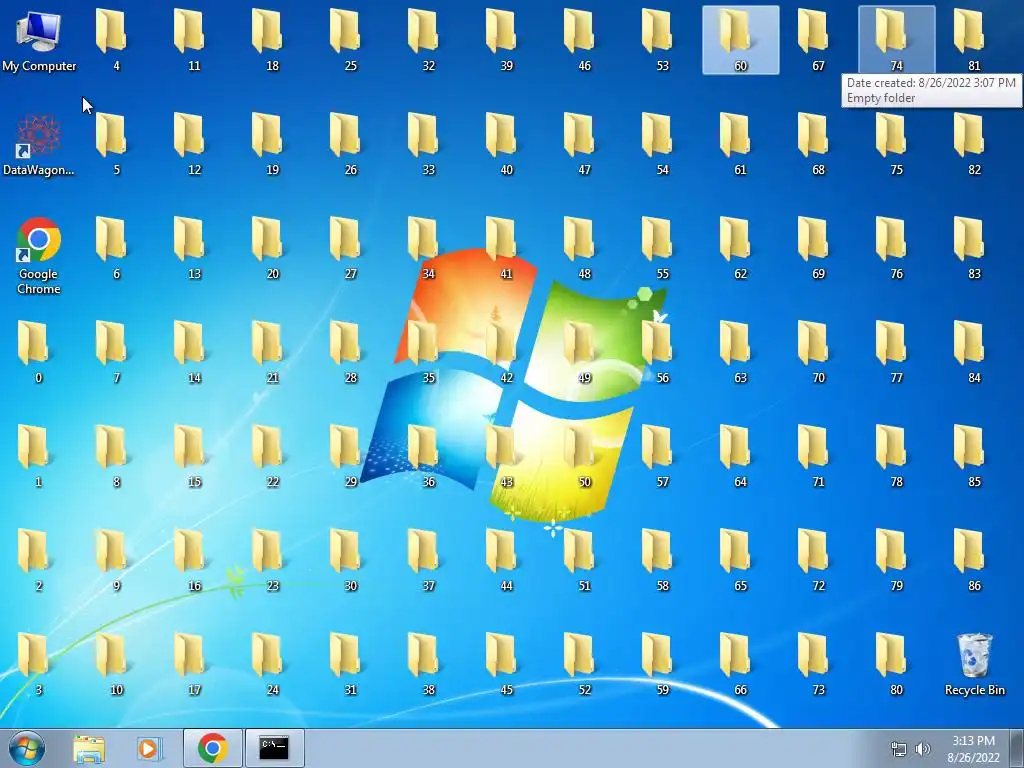Click the folder labeled 86
This screenshot has height=768, width=1024.
(974, 560)
